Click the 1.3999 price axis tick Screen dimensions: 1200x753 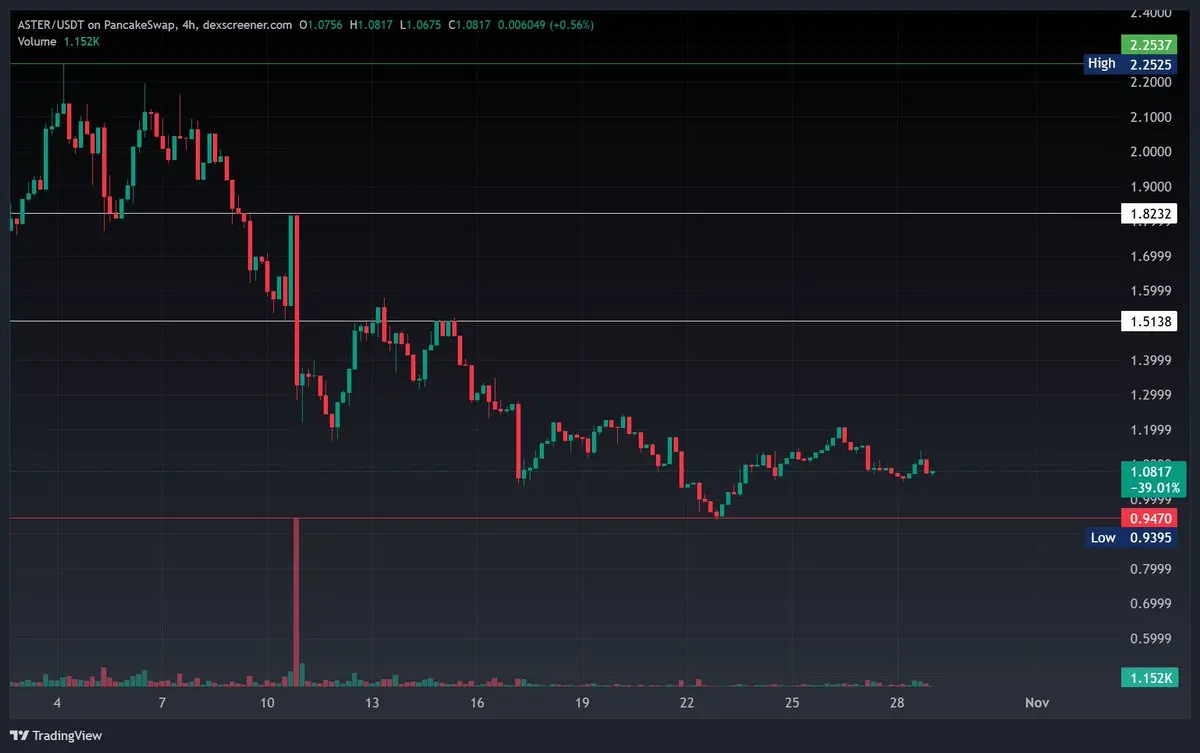pos(1150,360)
